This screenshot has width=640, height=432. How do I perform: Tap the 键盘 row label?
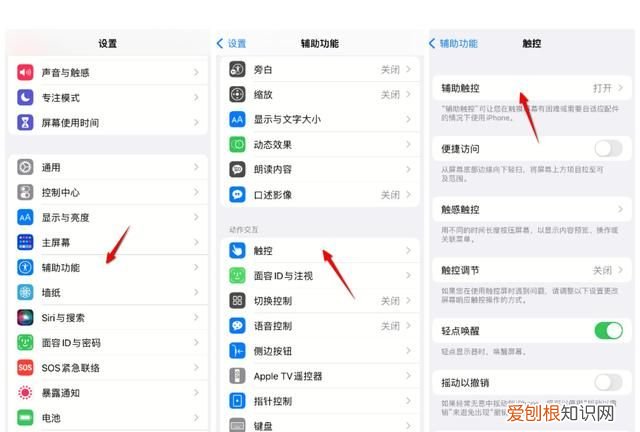263,426
